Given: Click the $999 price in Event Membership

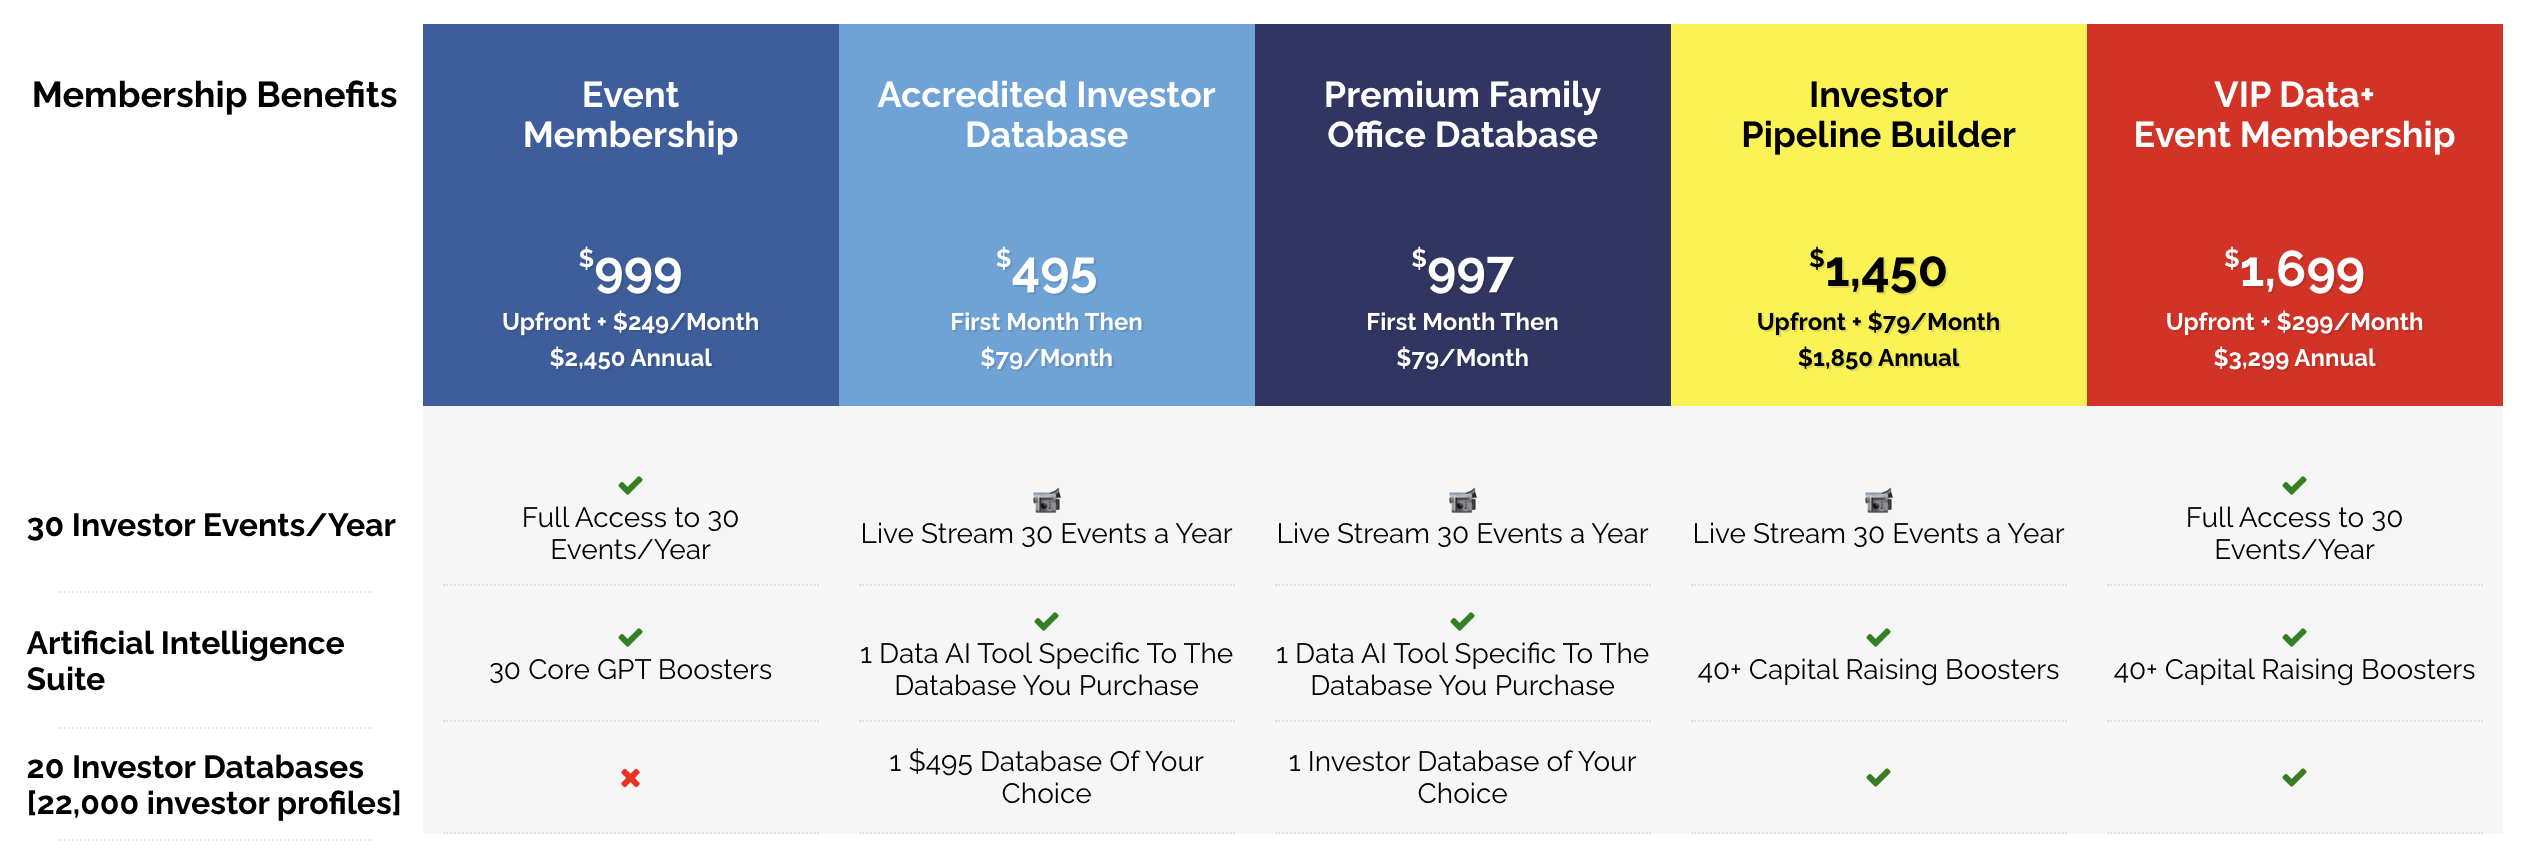Looking at the screenshot, I should coord(630,272).
